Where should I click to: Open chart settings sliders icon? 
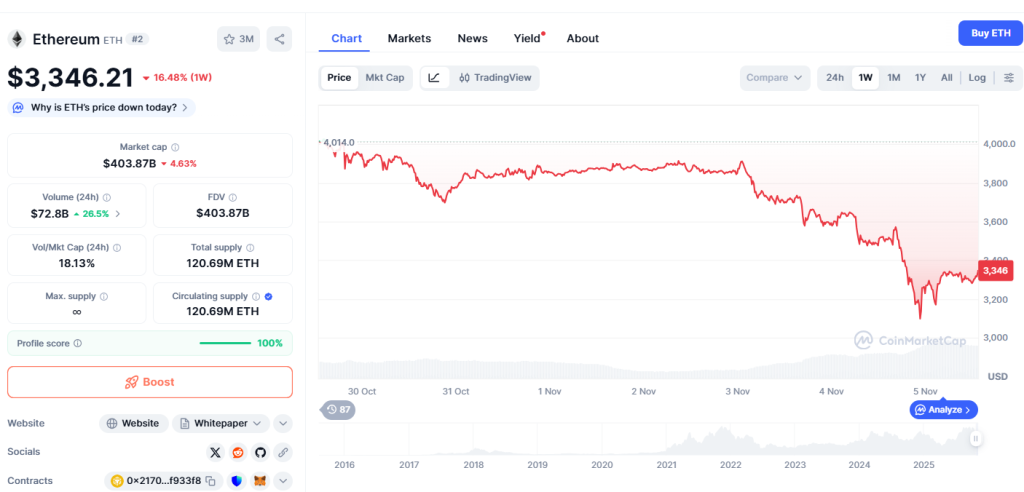1009,77
